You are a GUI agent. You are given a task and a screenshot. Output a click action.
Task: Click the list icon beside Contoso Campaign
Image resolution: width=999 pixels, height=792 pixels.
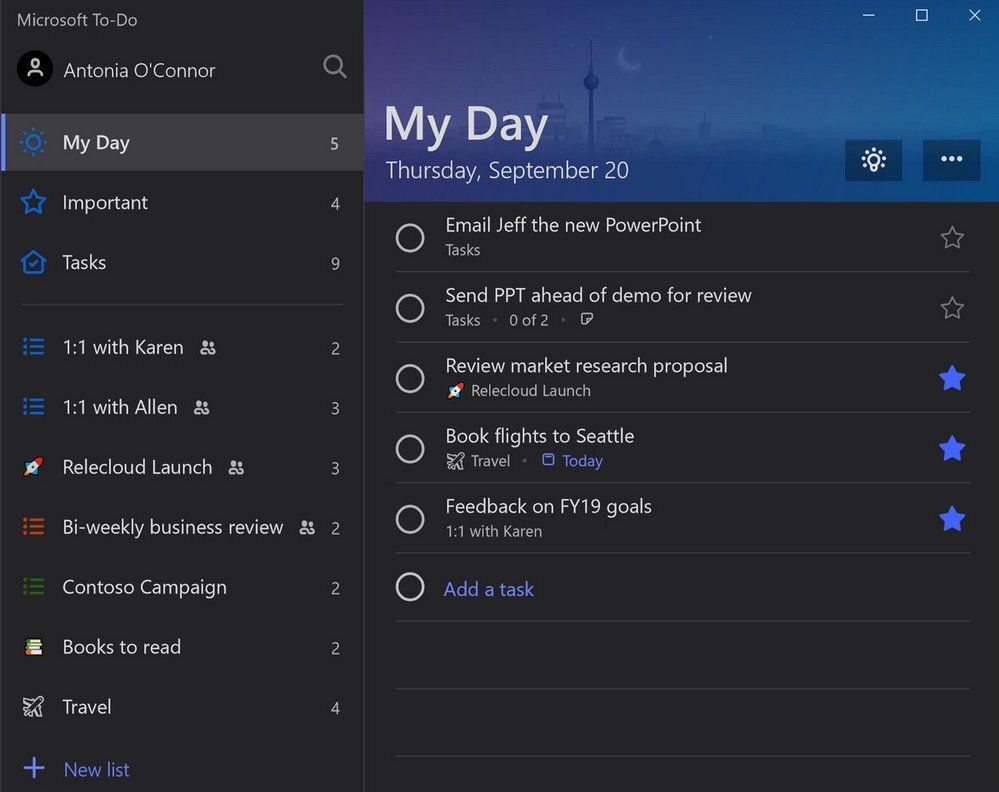point(33,587)
